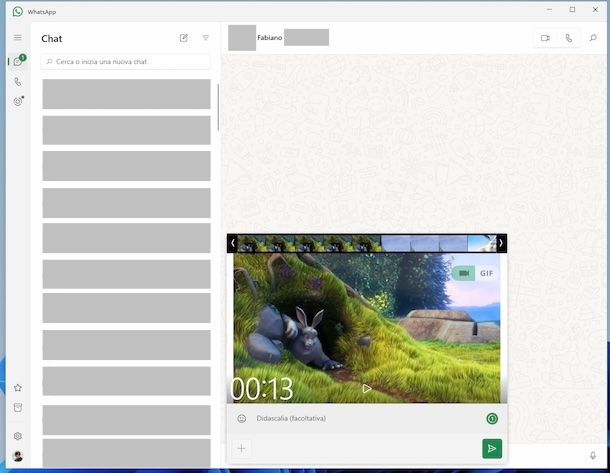The width and height of the screenshot is (610, 473).
Task: Toggle view once option
Action: (492, 419)
